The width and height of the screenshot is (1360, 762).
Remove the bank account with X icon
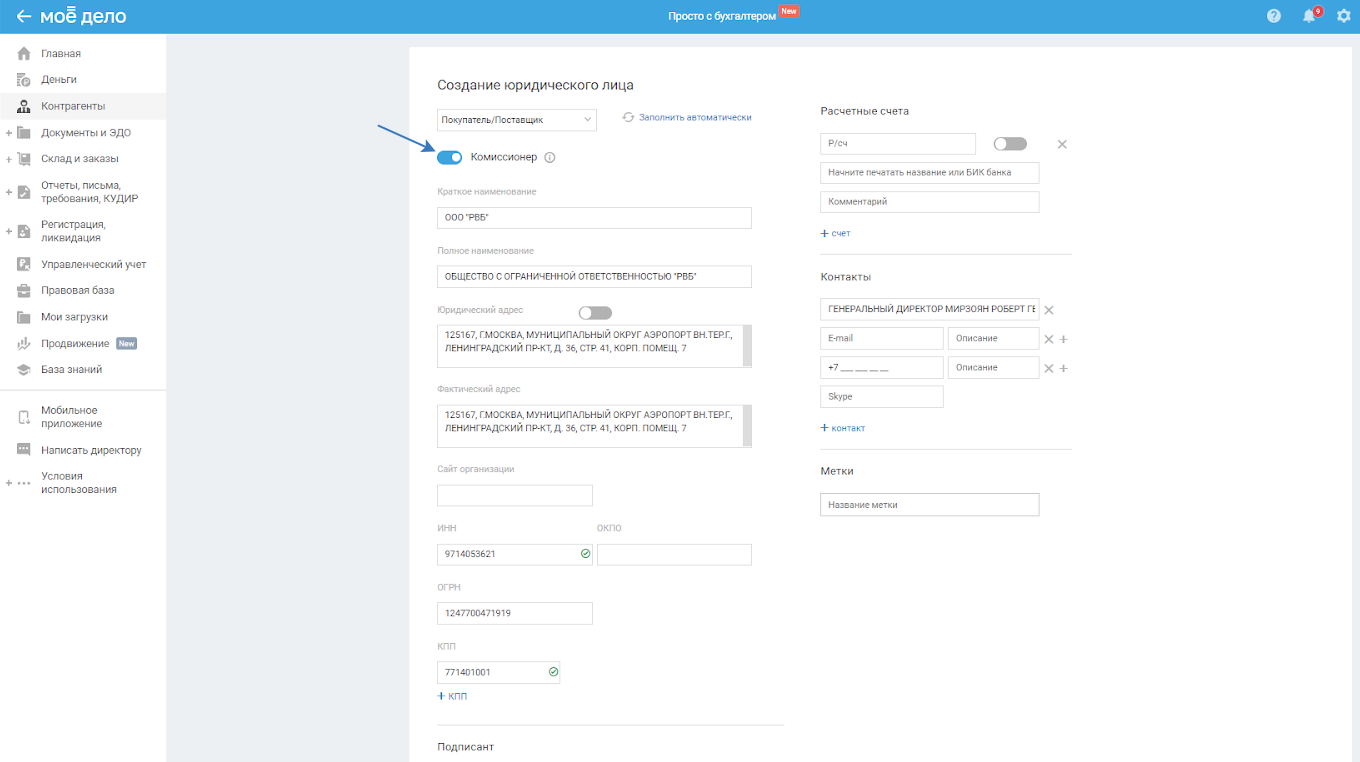(x=1062, y=144)
